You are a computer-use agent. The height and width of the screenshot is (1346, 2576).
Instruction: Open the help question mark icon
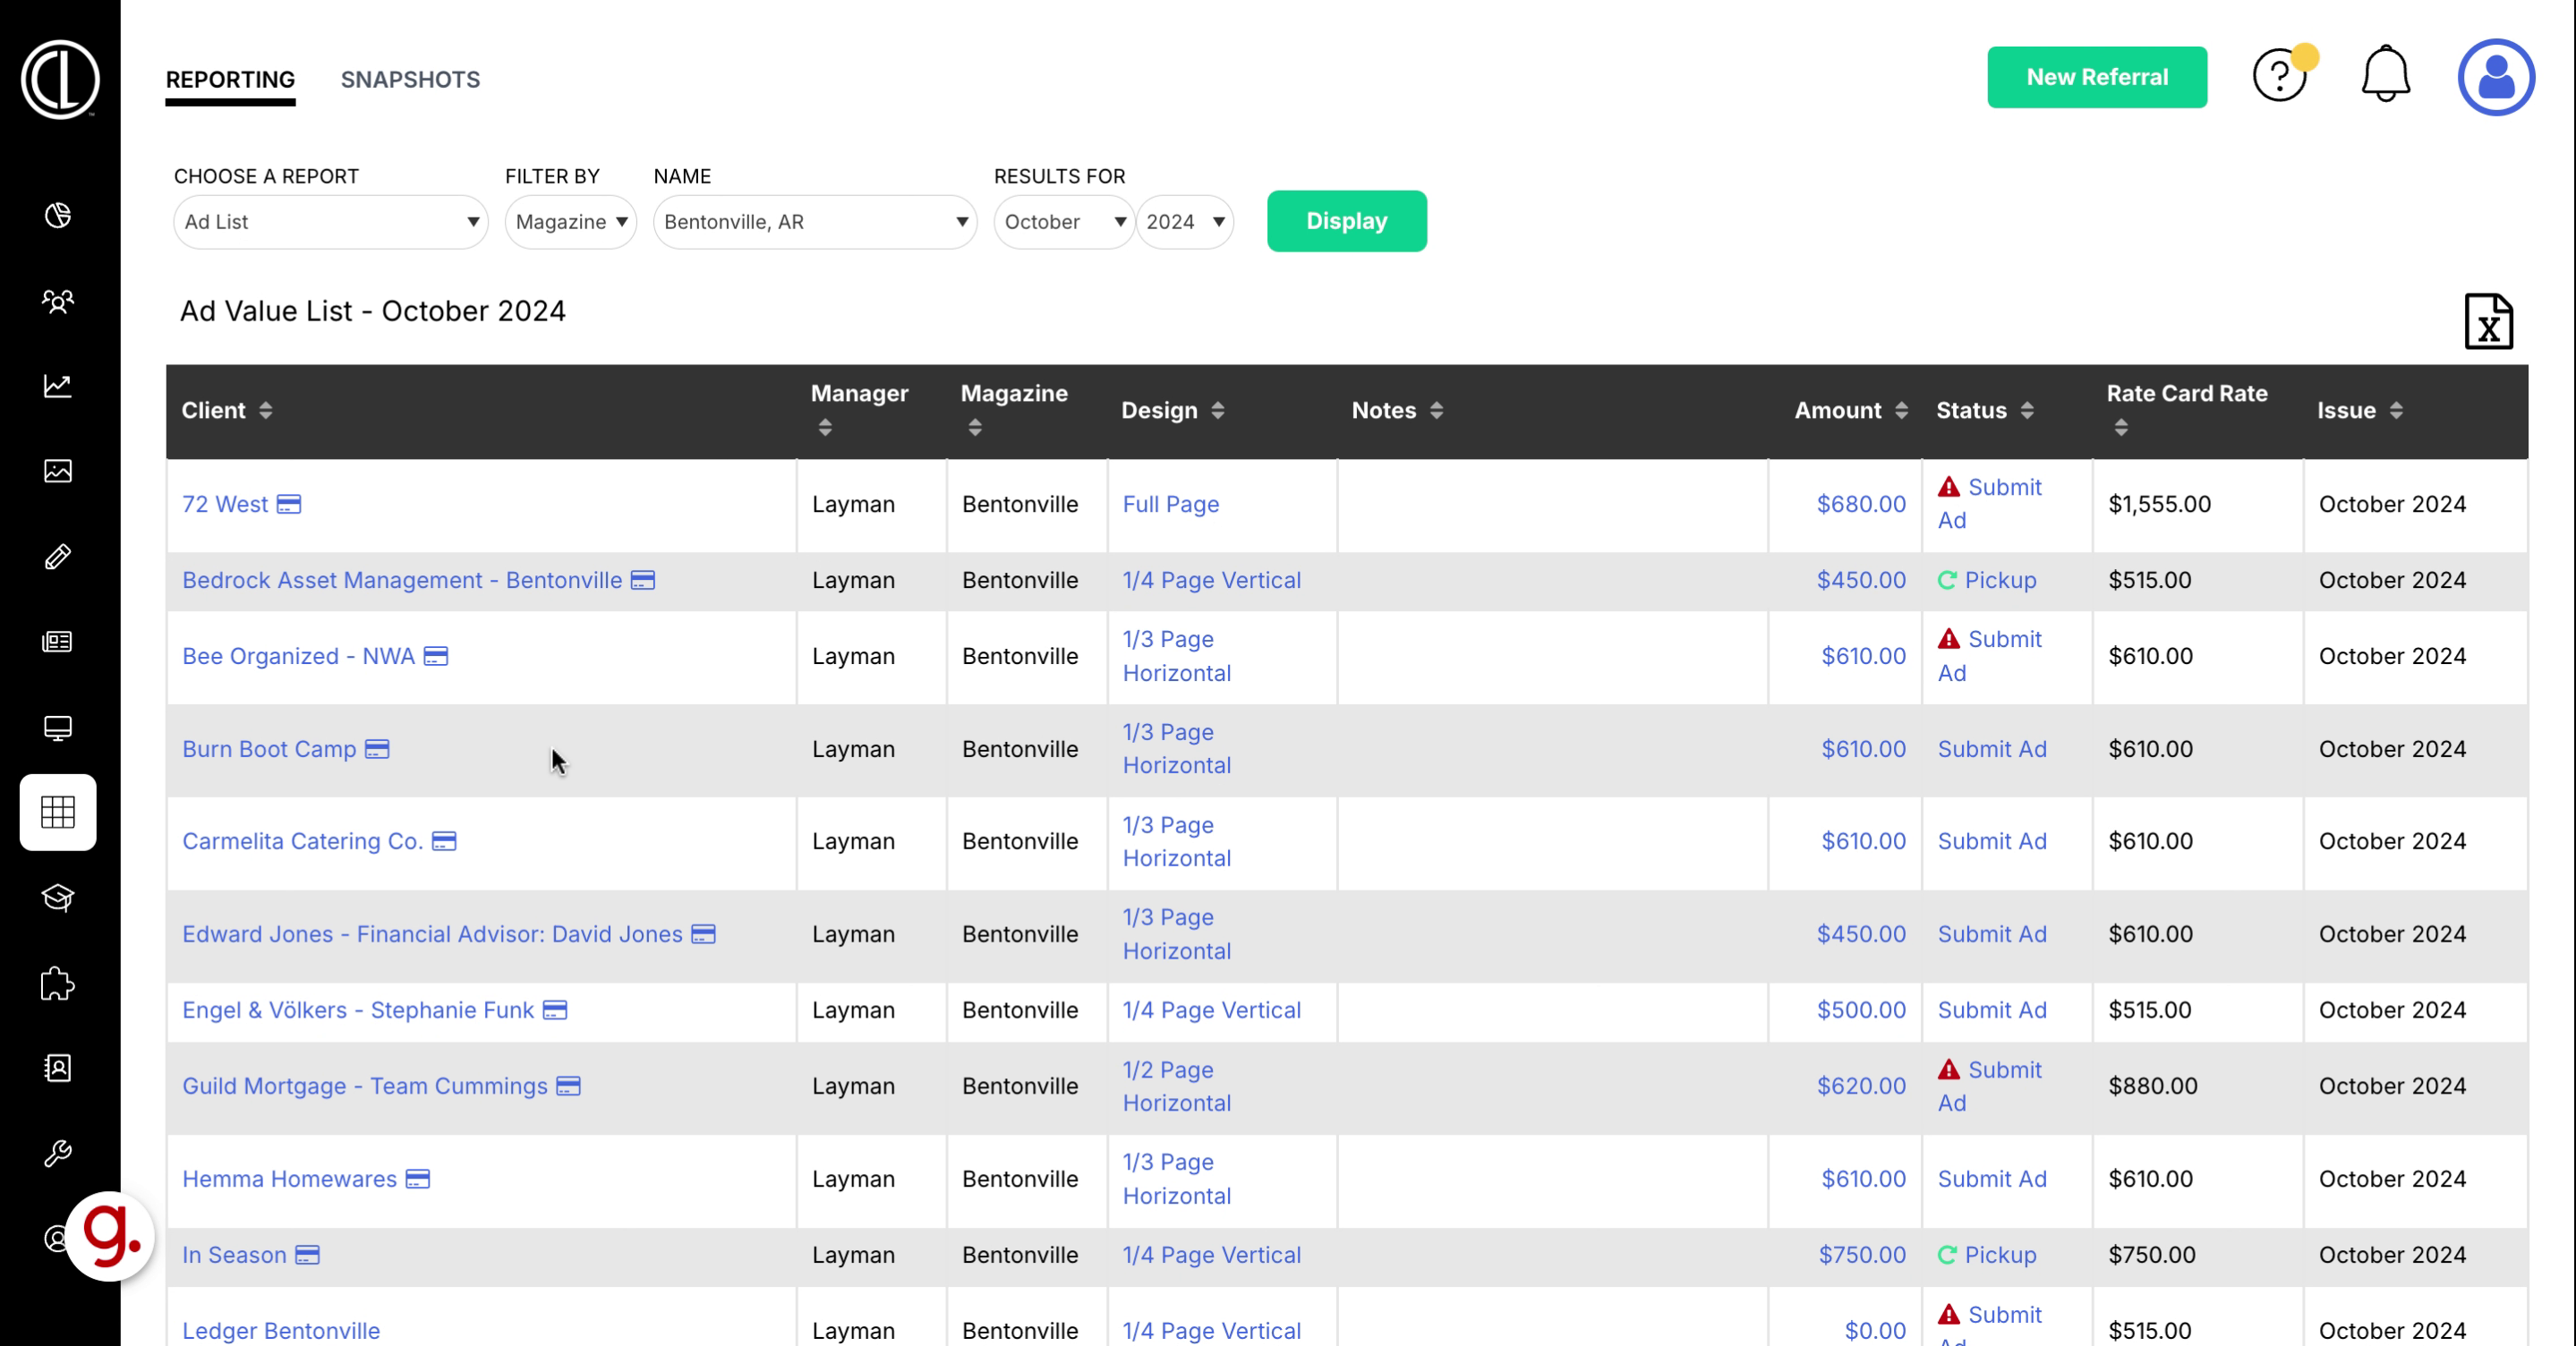coord(2279,76)
